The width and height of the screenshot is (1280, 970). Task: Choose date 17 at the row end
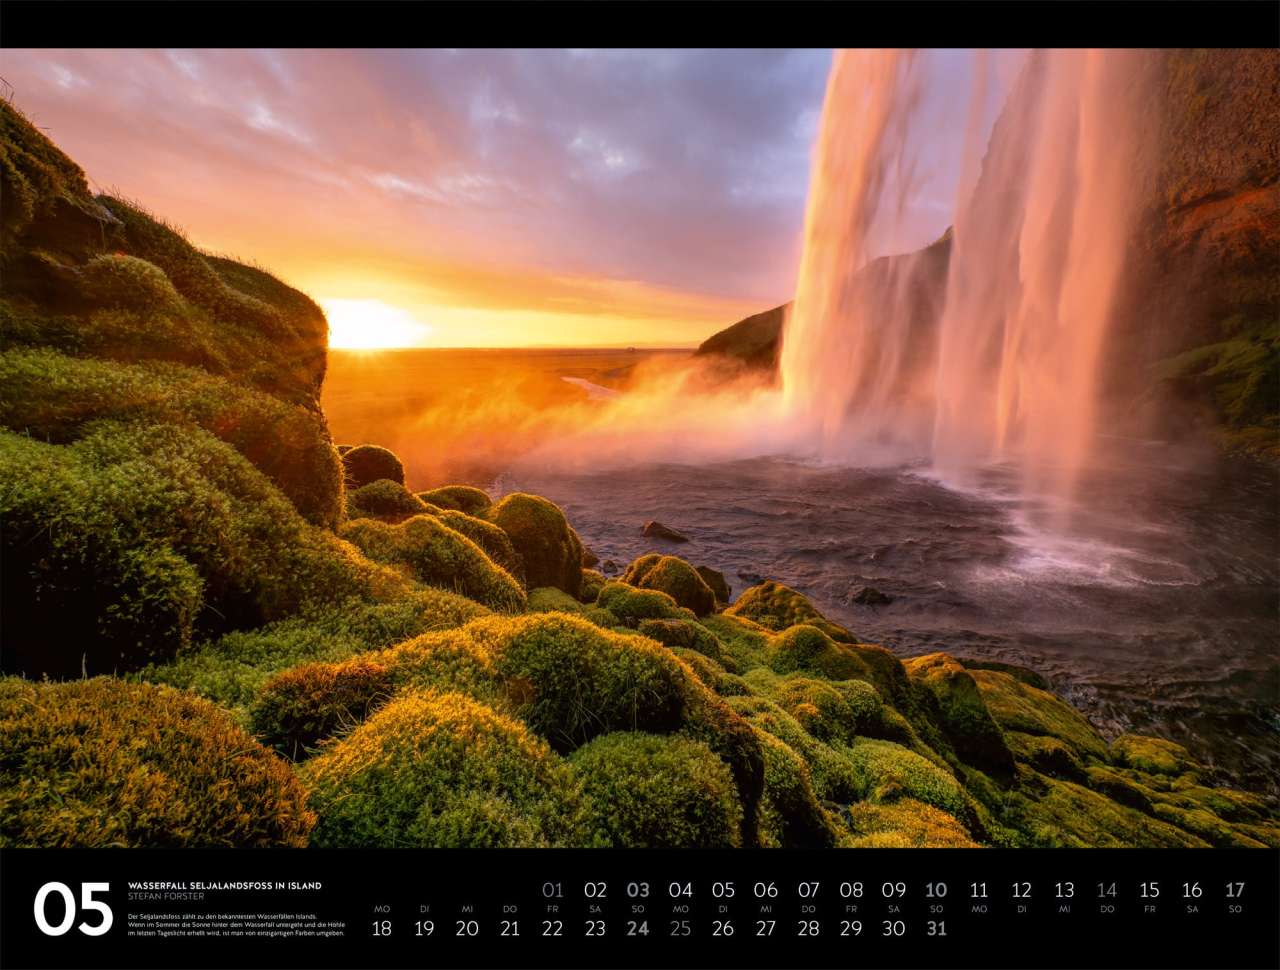point(1235,890)
